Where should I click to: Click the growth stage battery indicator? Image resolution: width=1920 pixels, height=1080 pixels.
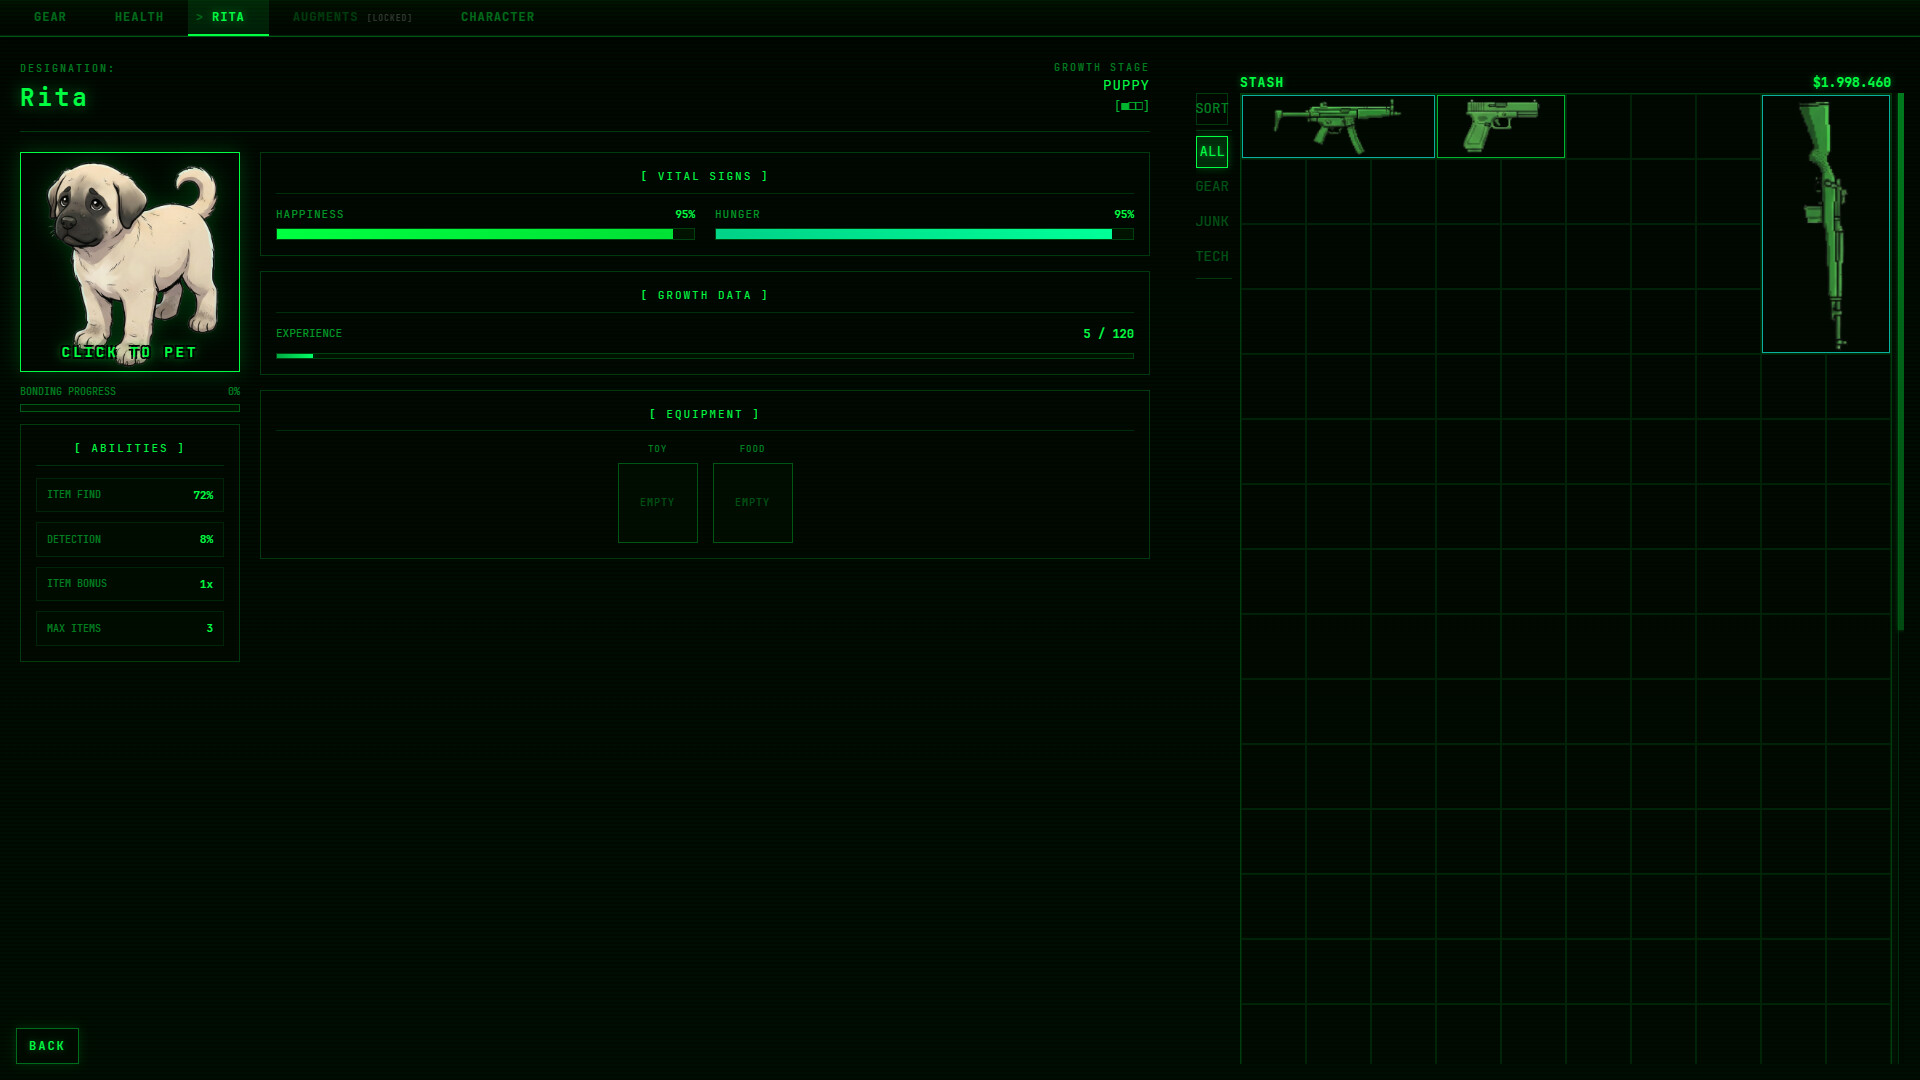[x=1129, y=105]
